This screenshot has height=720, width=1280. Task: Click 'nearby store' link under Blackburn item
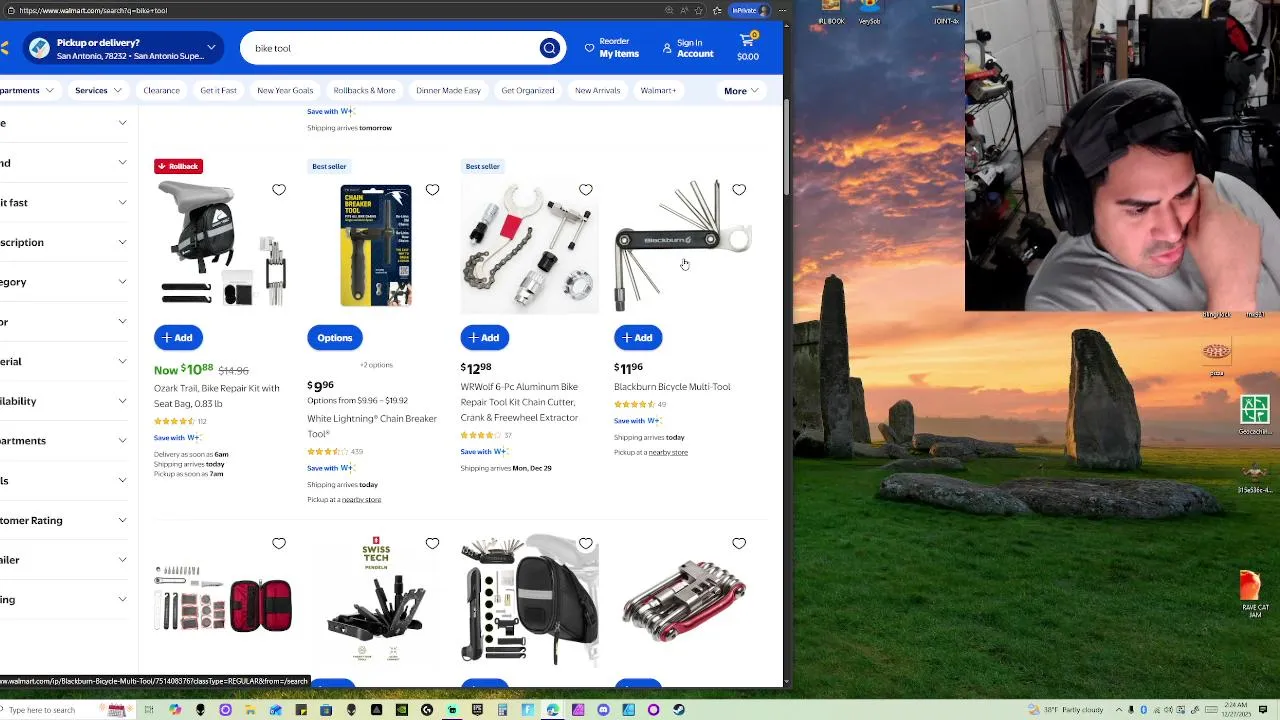click(x=667, y=452)
